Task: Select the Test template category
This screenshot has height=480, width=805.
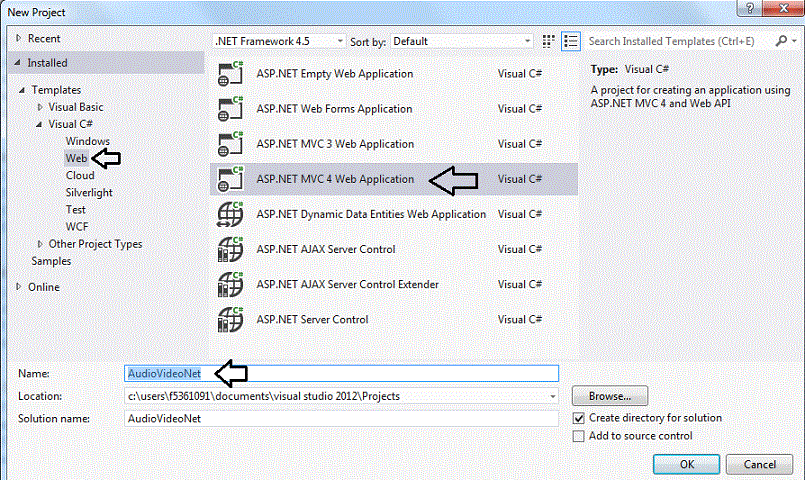Action: click(75, 209)
